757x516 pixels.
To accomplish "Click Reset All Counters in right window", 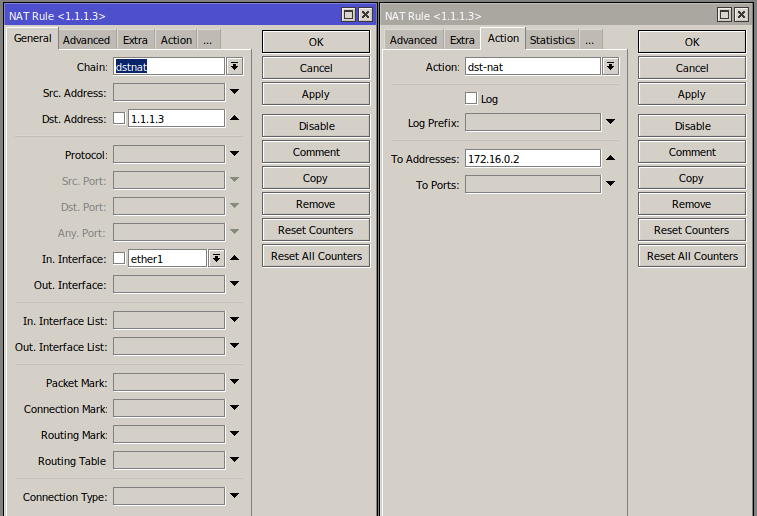I will pos(692,256).
